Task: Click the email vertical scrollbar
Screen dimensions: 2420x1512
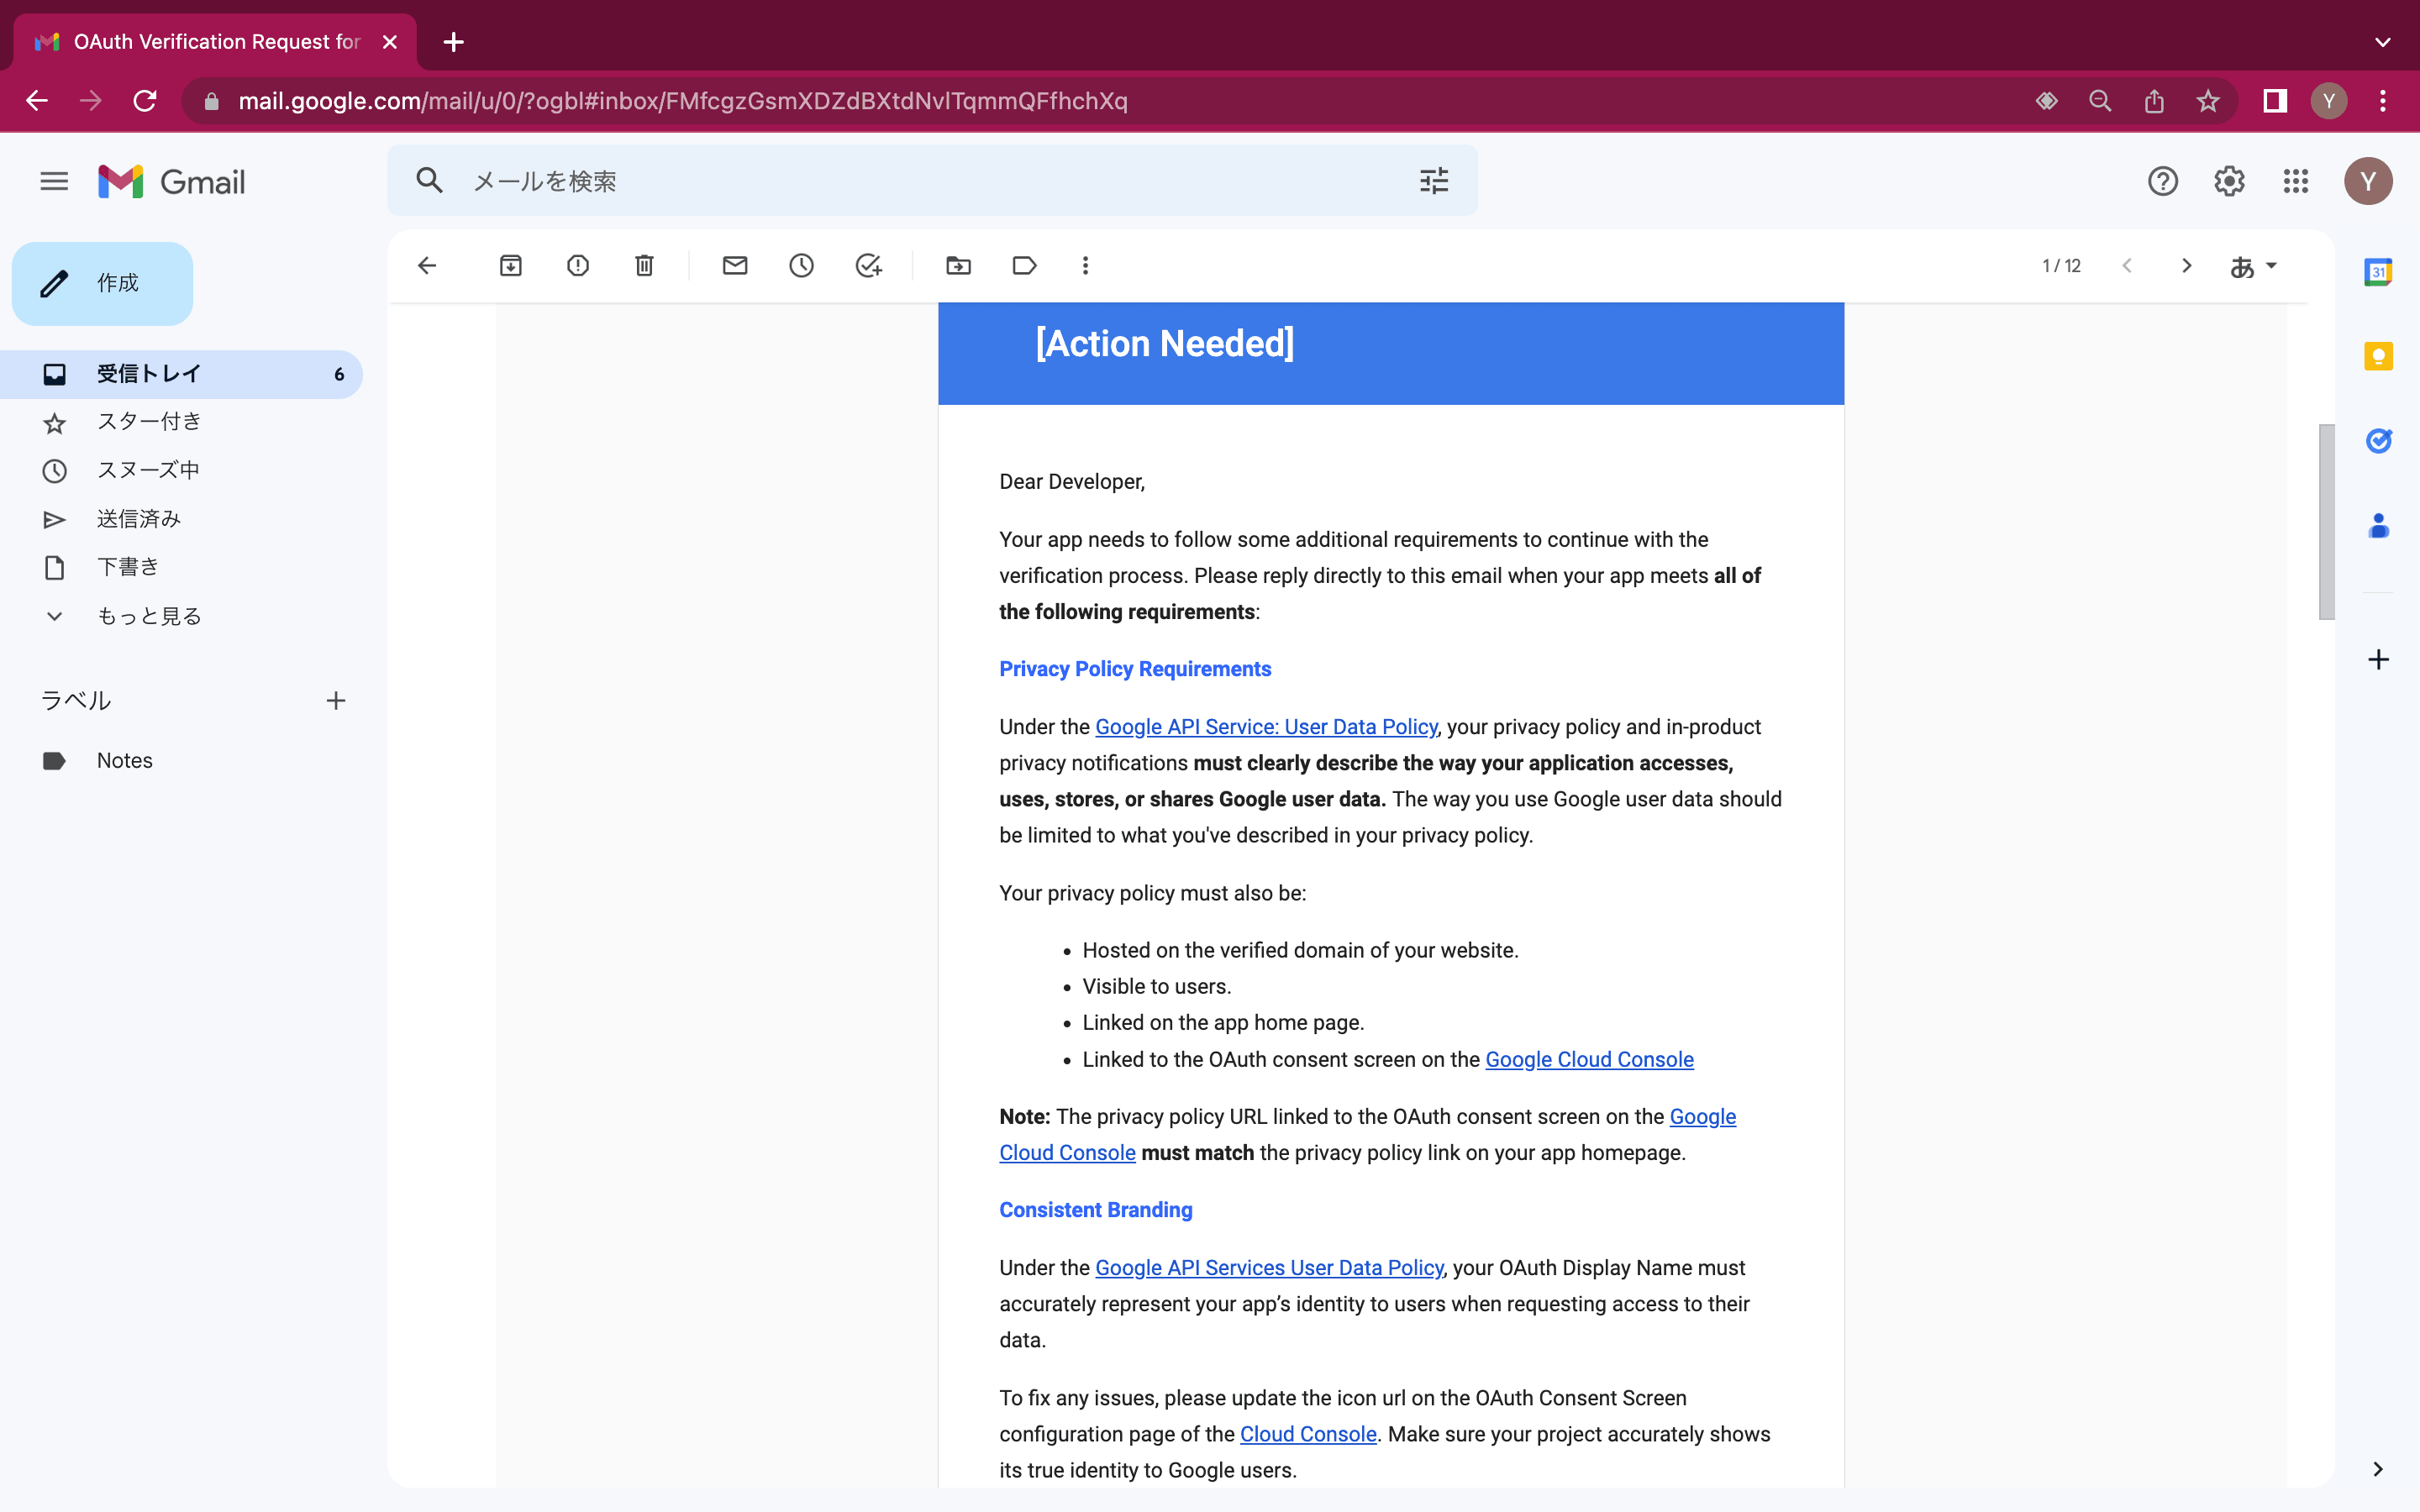Action: 2326,521
